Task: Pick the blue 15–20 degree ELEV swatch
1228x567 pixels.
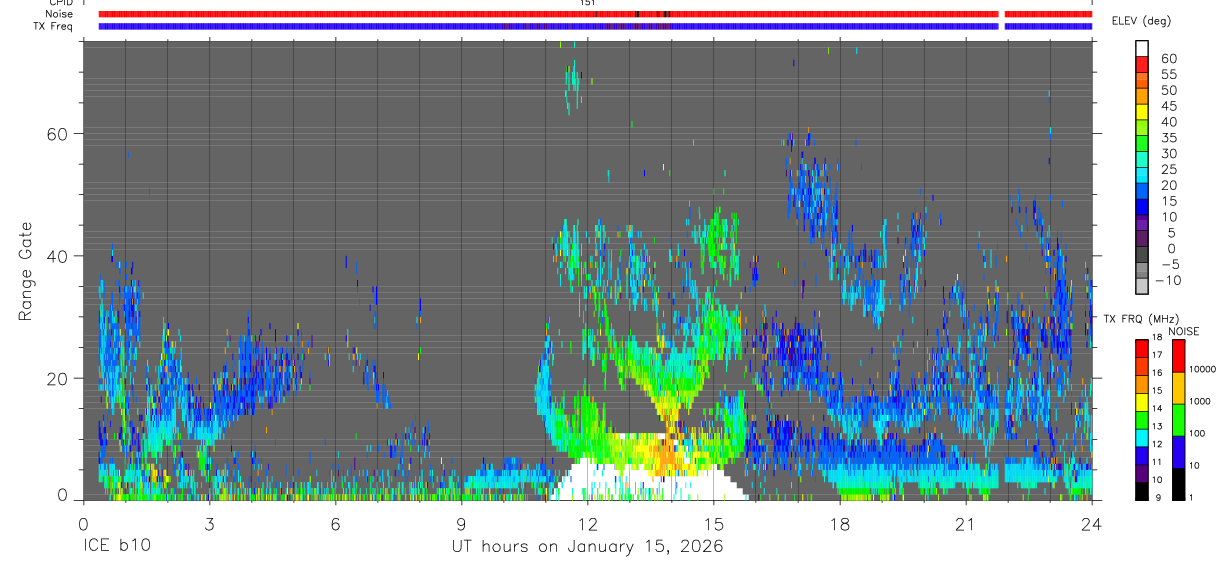Action: pyautogui.click(x=1142, y=190)
